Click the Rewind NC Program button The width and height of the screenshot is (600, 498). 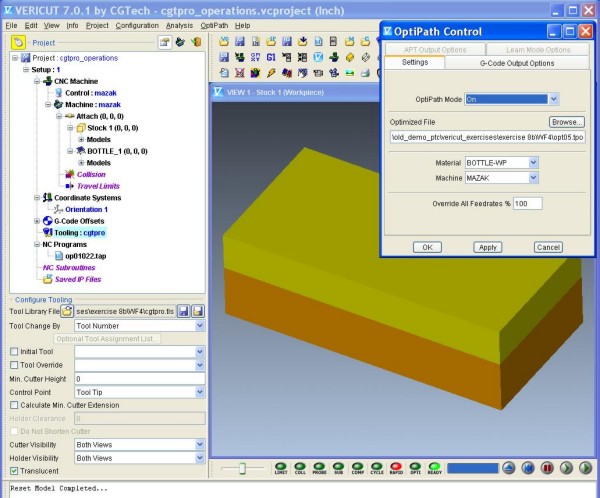(x=528, y=468)
